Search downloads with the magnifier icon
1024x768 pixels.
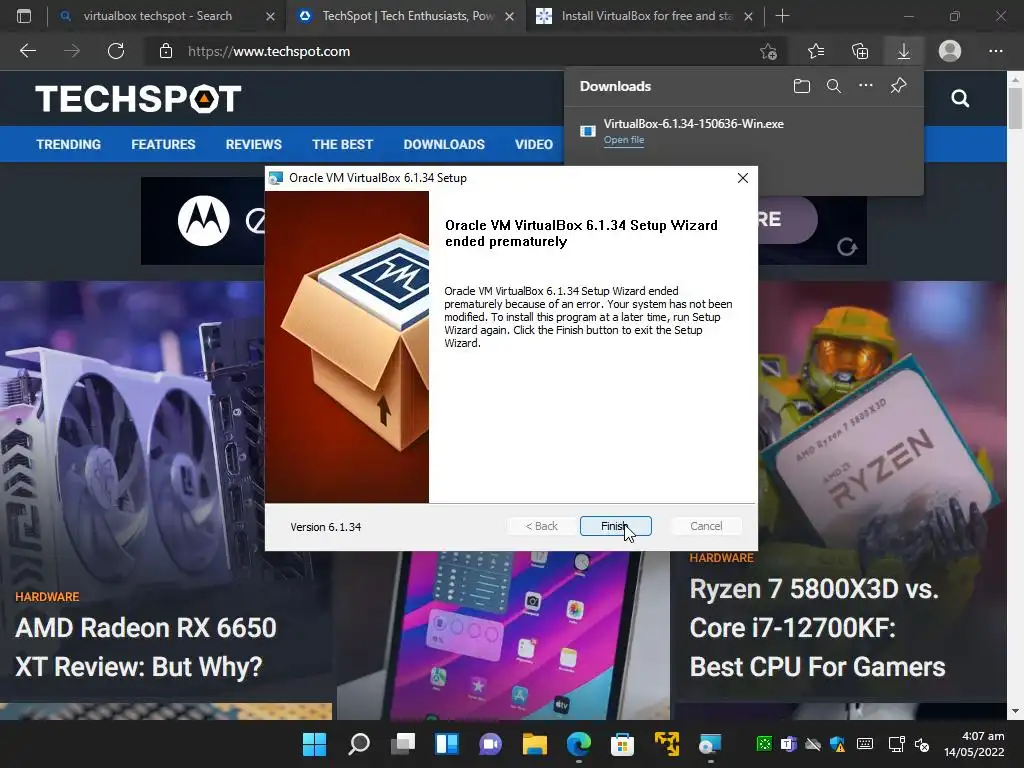(x=834, y=86)
